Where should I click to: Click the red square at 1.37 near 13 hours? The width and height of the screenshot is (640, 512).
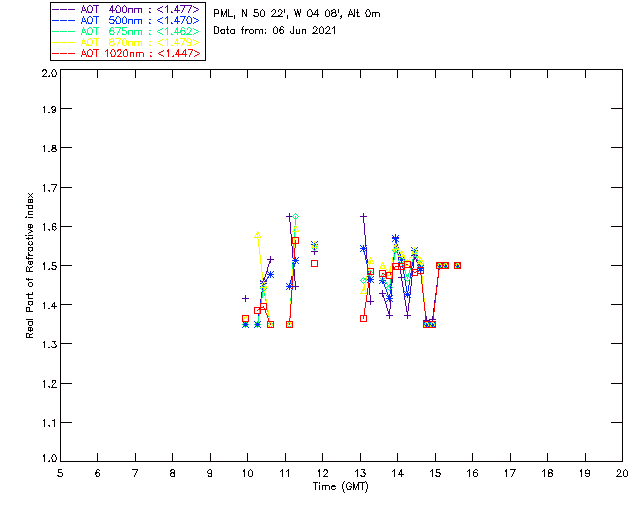point(363,318)
